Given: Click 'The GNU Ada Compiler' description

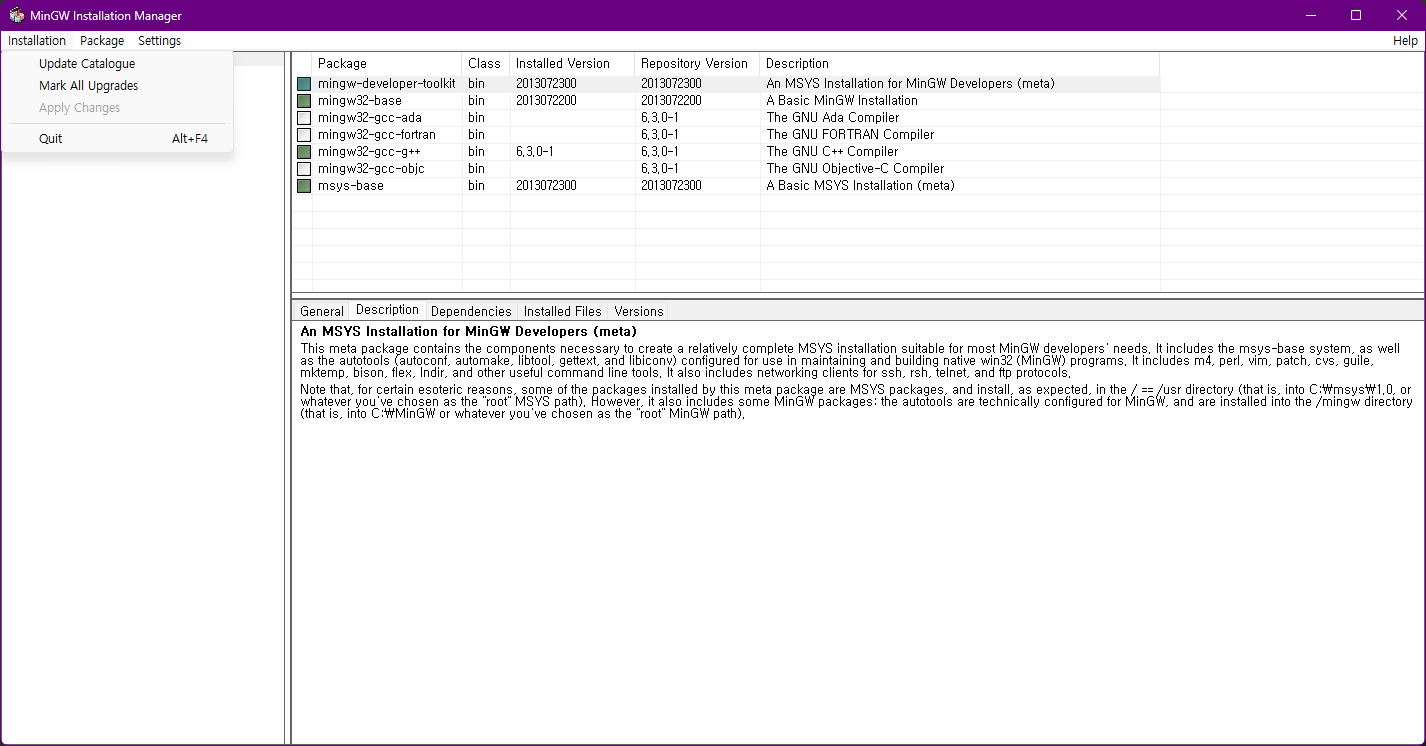Looking at the screenshot, I should click(x=833, y=118).
